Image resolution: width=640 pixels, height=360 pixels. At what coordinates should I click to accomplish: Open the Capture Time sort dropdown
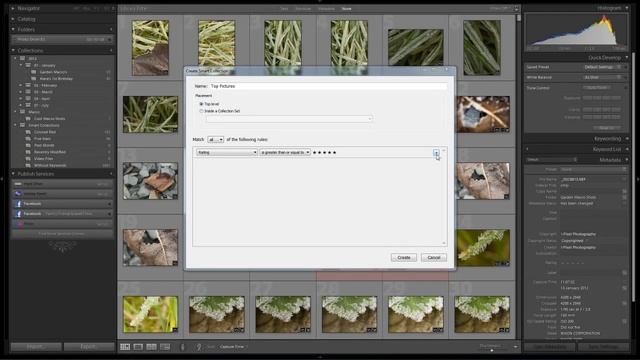tap(233, 347)
